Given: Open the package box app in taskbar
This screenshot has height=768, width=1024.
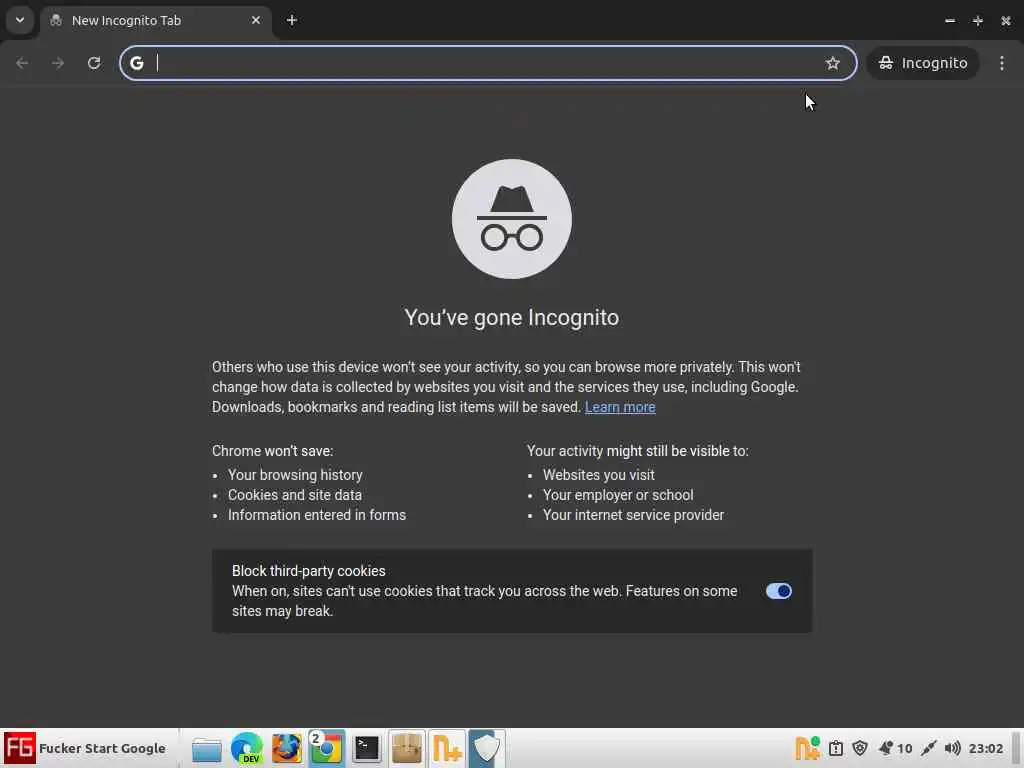Looking at the screenshot, I should (x=406, y=748).
